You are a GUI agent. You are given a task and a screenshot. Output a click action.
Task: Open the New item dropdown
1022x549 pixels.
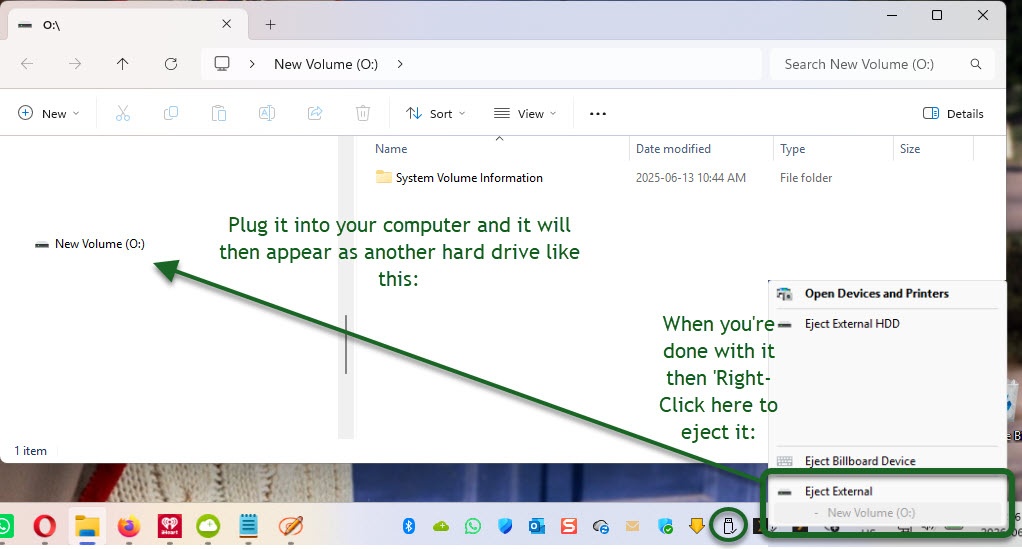[48, 113]
